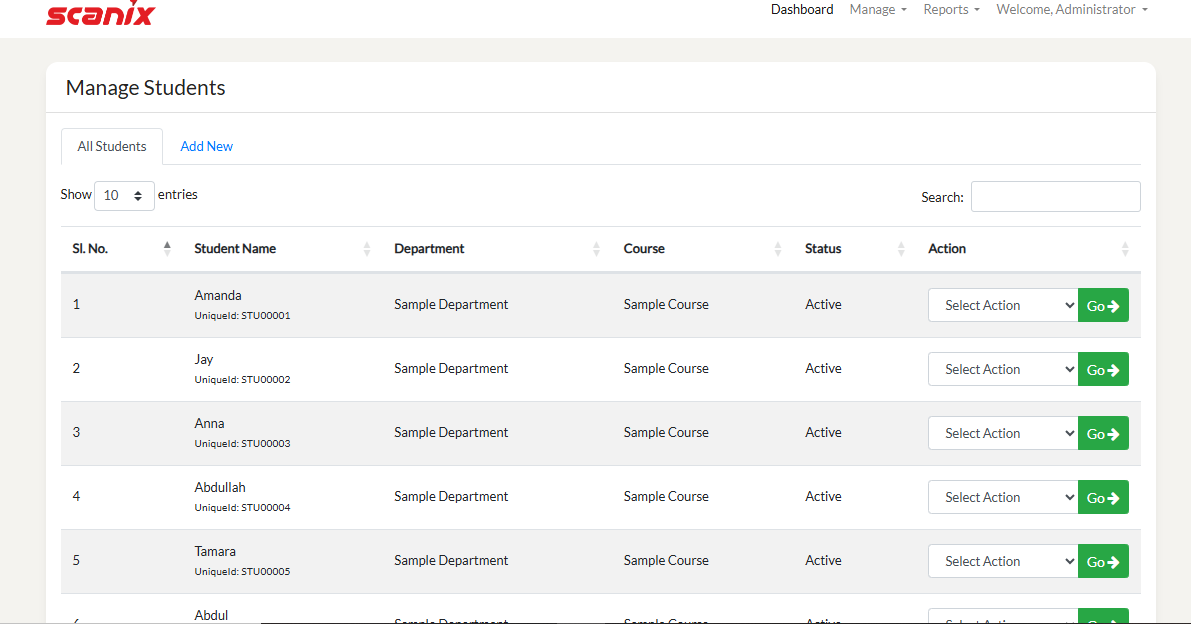The image size is (1191, 624).
Task: Sort table by Sl. No. column
Action: pos(167,249)
